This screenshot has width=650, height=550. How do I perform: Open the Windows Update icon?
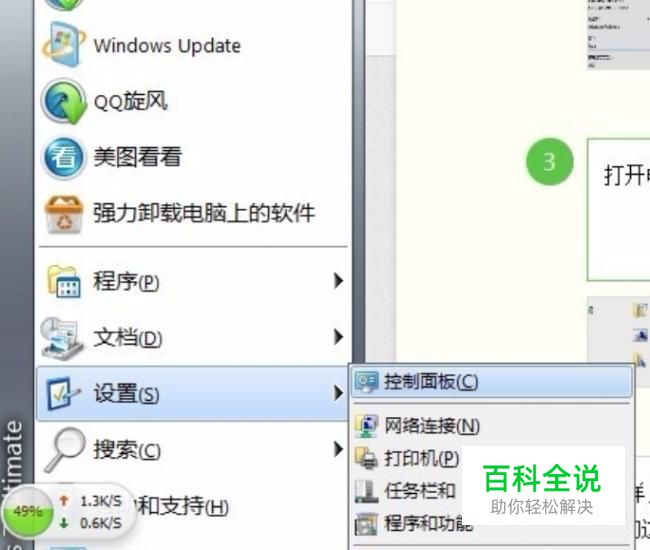[x=64, y=45]
